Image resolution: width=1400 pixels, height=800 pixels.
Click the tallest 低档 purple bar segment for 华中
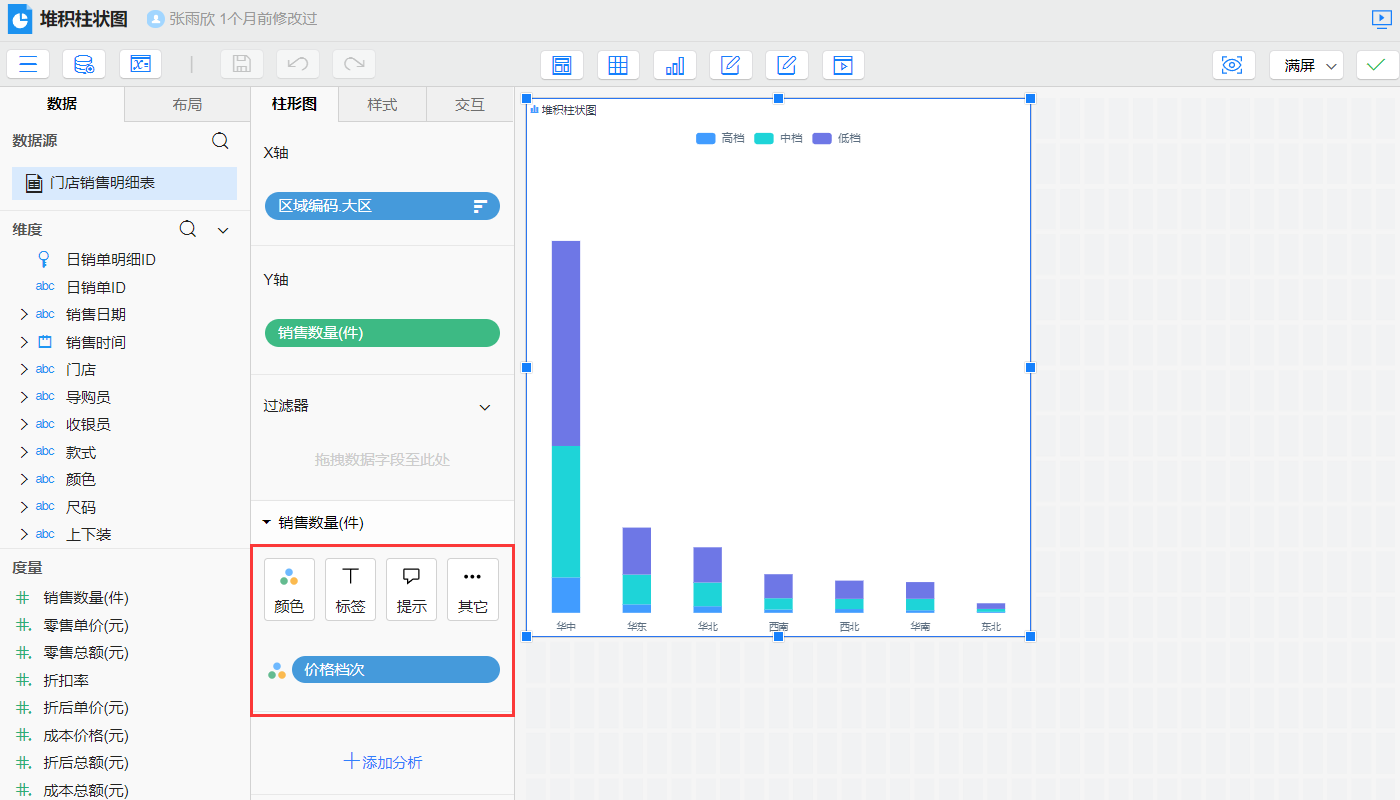point(566,343)
